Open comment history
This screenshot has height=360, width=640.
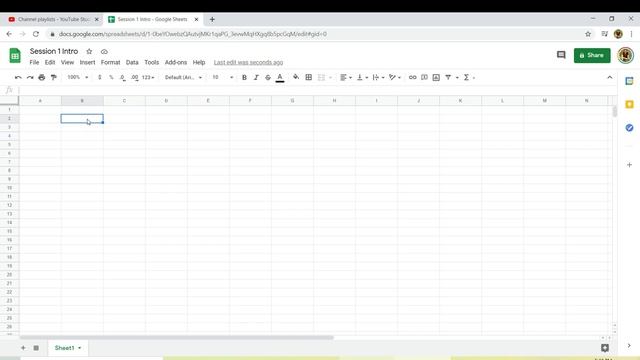coord(561,55)
